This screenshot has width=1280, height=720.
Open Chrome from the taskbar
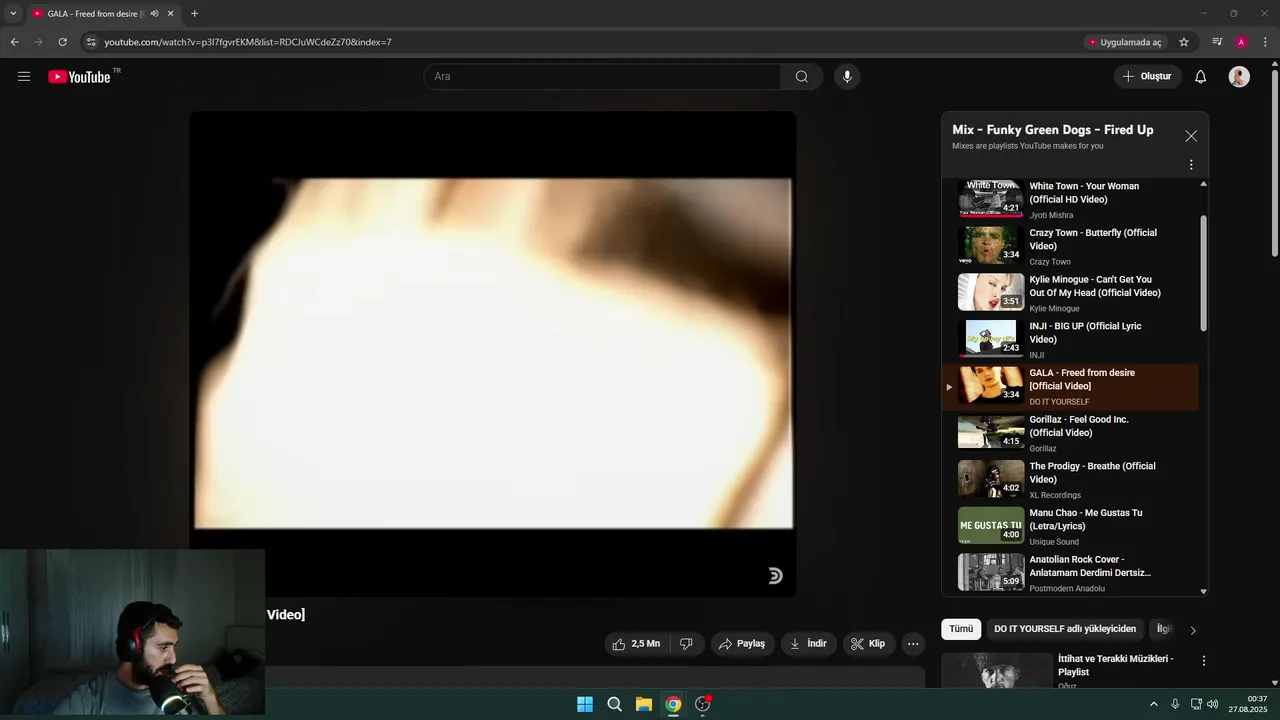(x=673, y=704)
